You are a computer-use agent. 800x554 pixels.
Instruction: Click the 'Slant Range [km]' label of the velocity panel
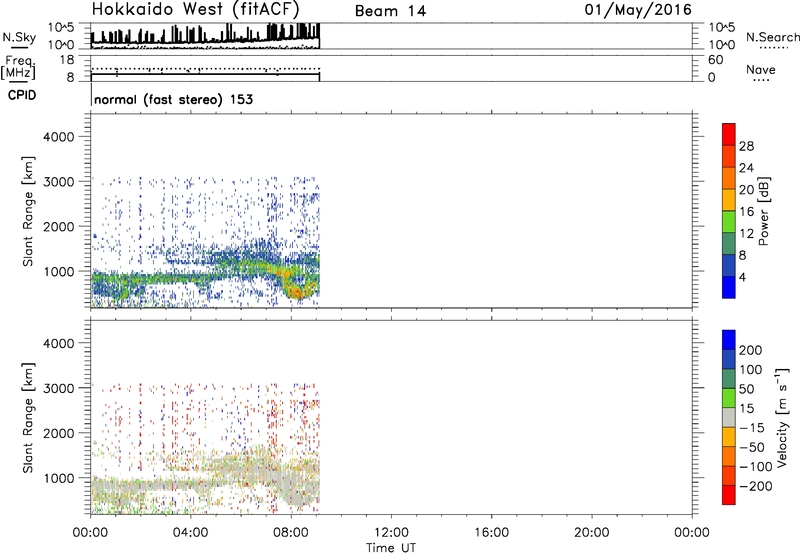28,418
